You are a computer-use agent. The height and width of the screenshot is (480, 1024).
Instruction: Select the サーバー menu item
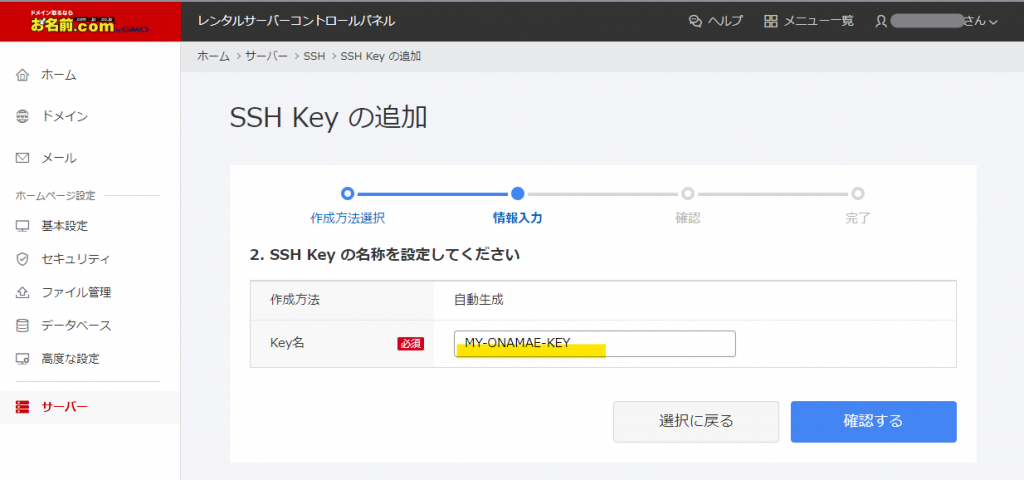point(64,407)
